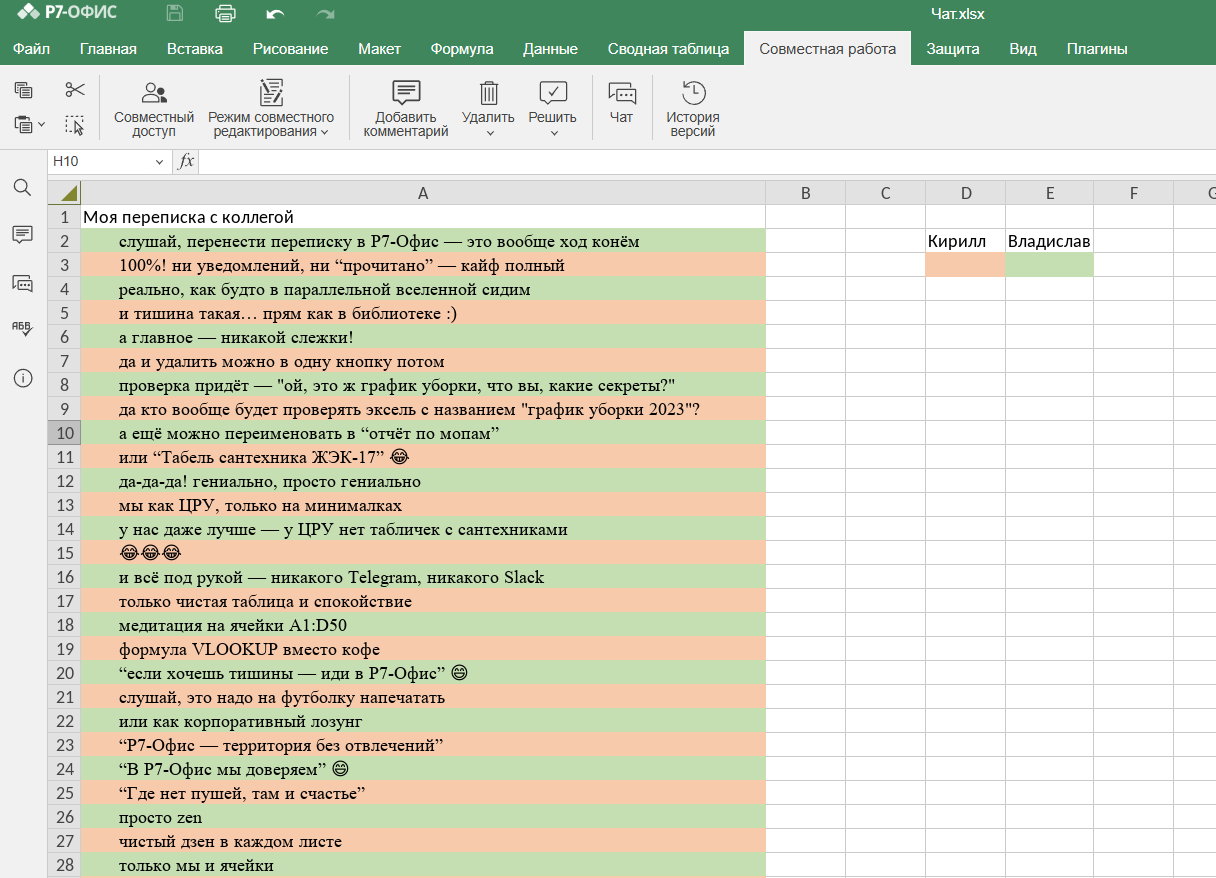Viewport: 1216px width, 878px height.
Task: Open the Файл menu tab
Action: (x=32, y=49)
